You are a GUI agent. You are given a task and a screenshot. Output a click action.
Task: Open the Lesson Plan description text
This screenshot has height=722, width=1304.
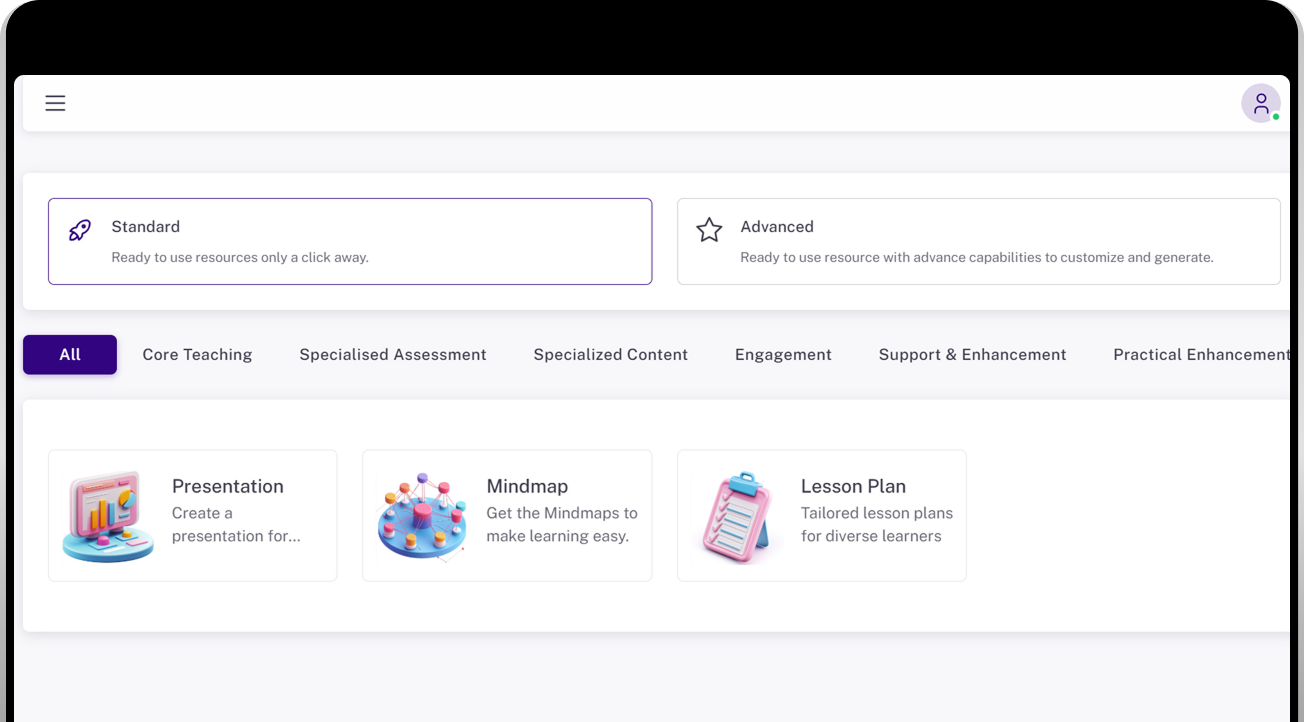[877, 525]
